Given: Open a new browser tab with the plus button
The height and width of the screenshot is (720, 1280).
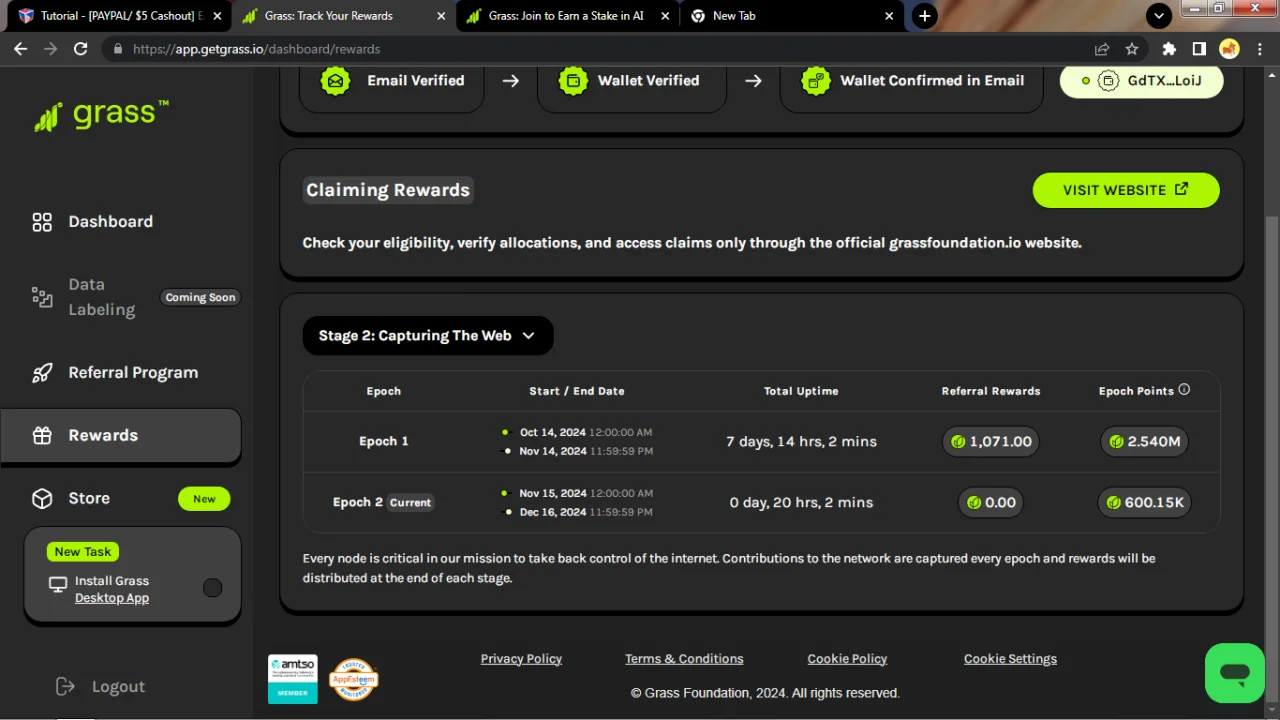Looking at the screenshot, I should coord(925,16).
